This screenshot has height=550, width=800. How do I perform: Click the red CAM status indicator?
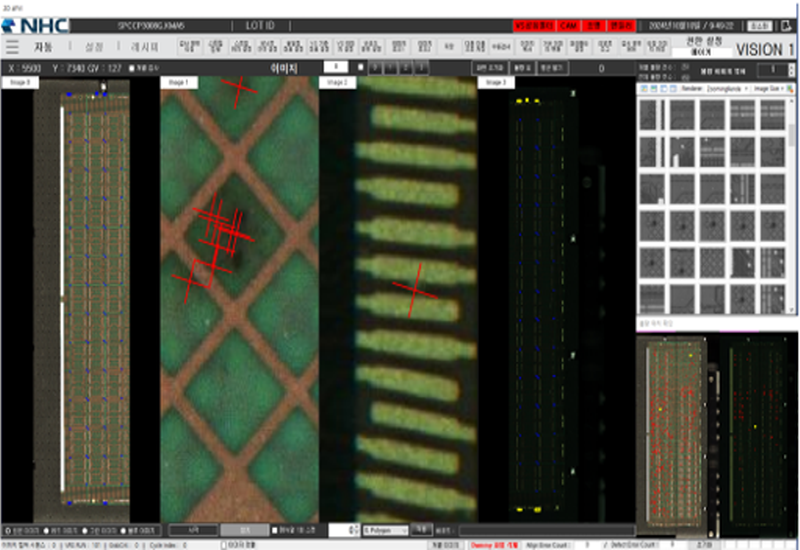click(x=568, y=24)
